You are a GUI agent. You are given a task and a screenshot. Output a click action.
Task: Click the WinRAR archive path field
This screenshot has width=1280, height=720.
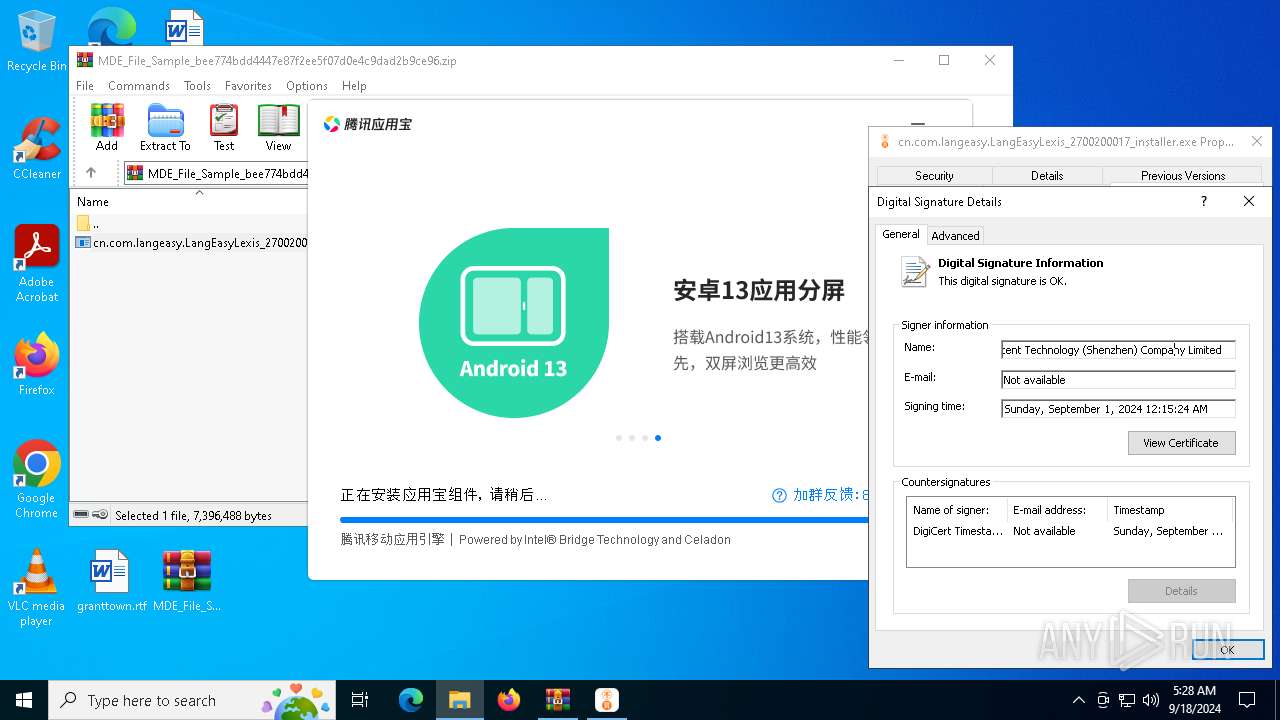click(x=217, y=173)
